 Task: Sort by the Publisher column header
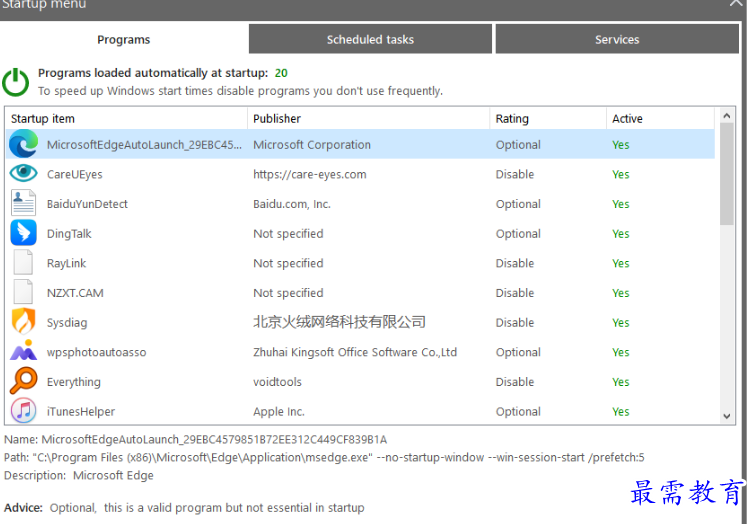368,118
